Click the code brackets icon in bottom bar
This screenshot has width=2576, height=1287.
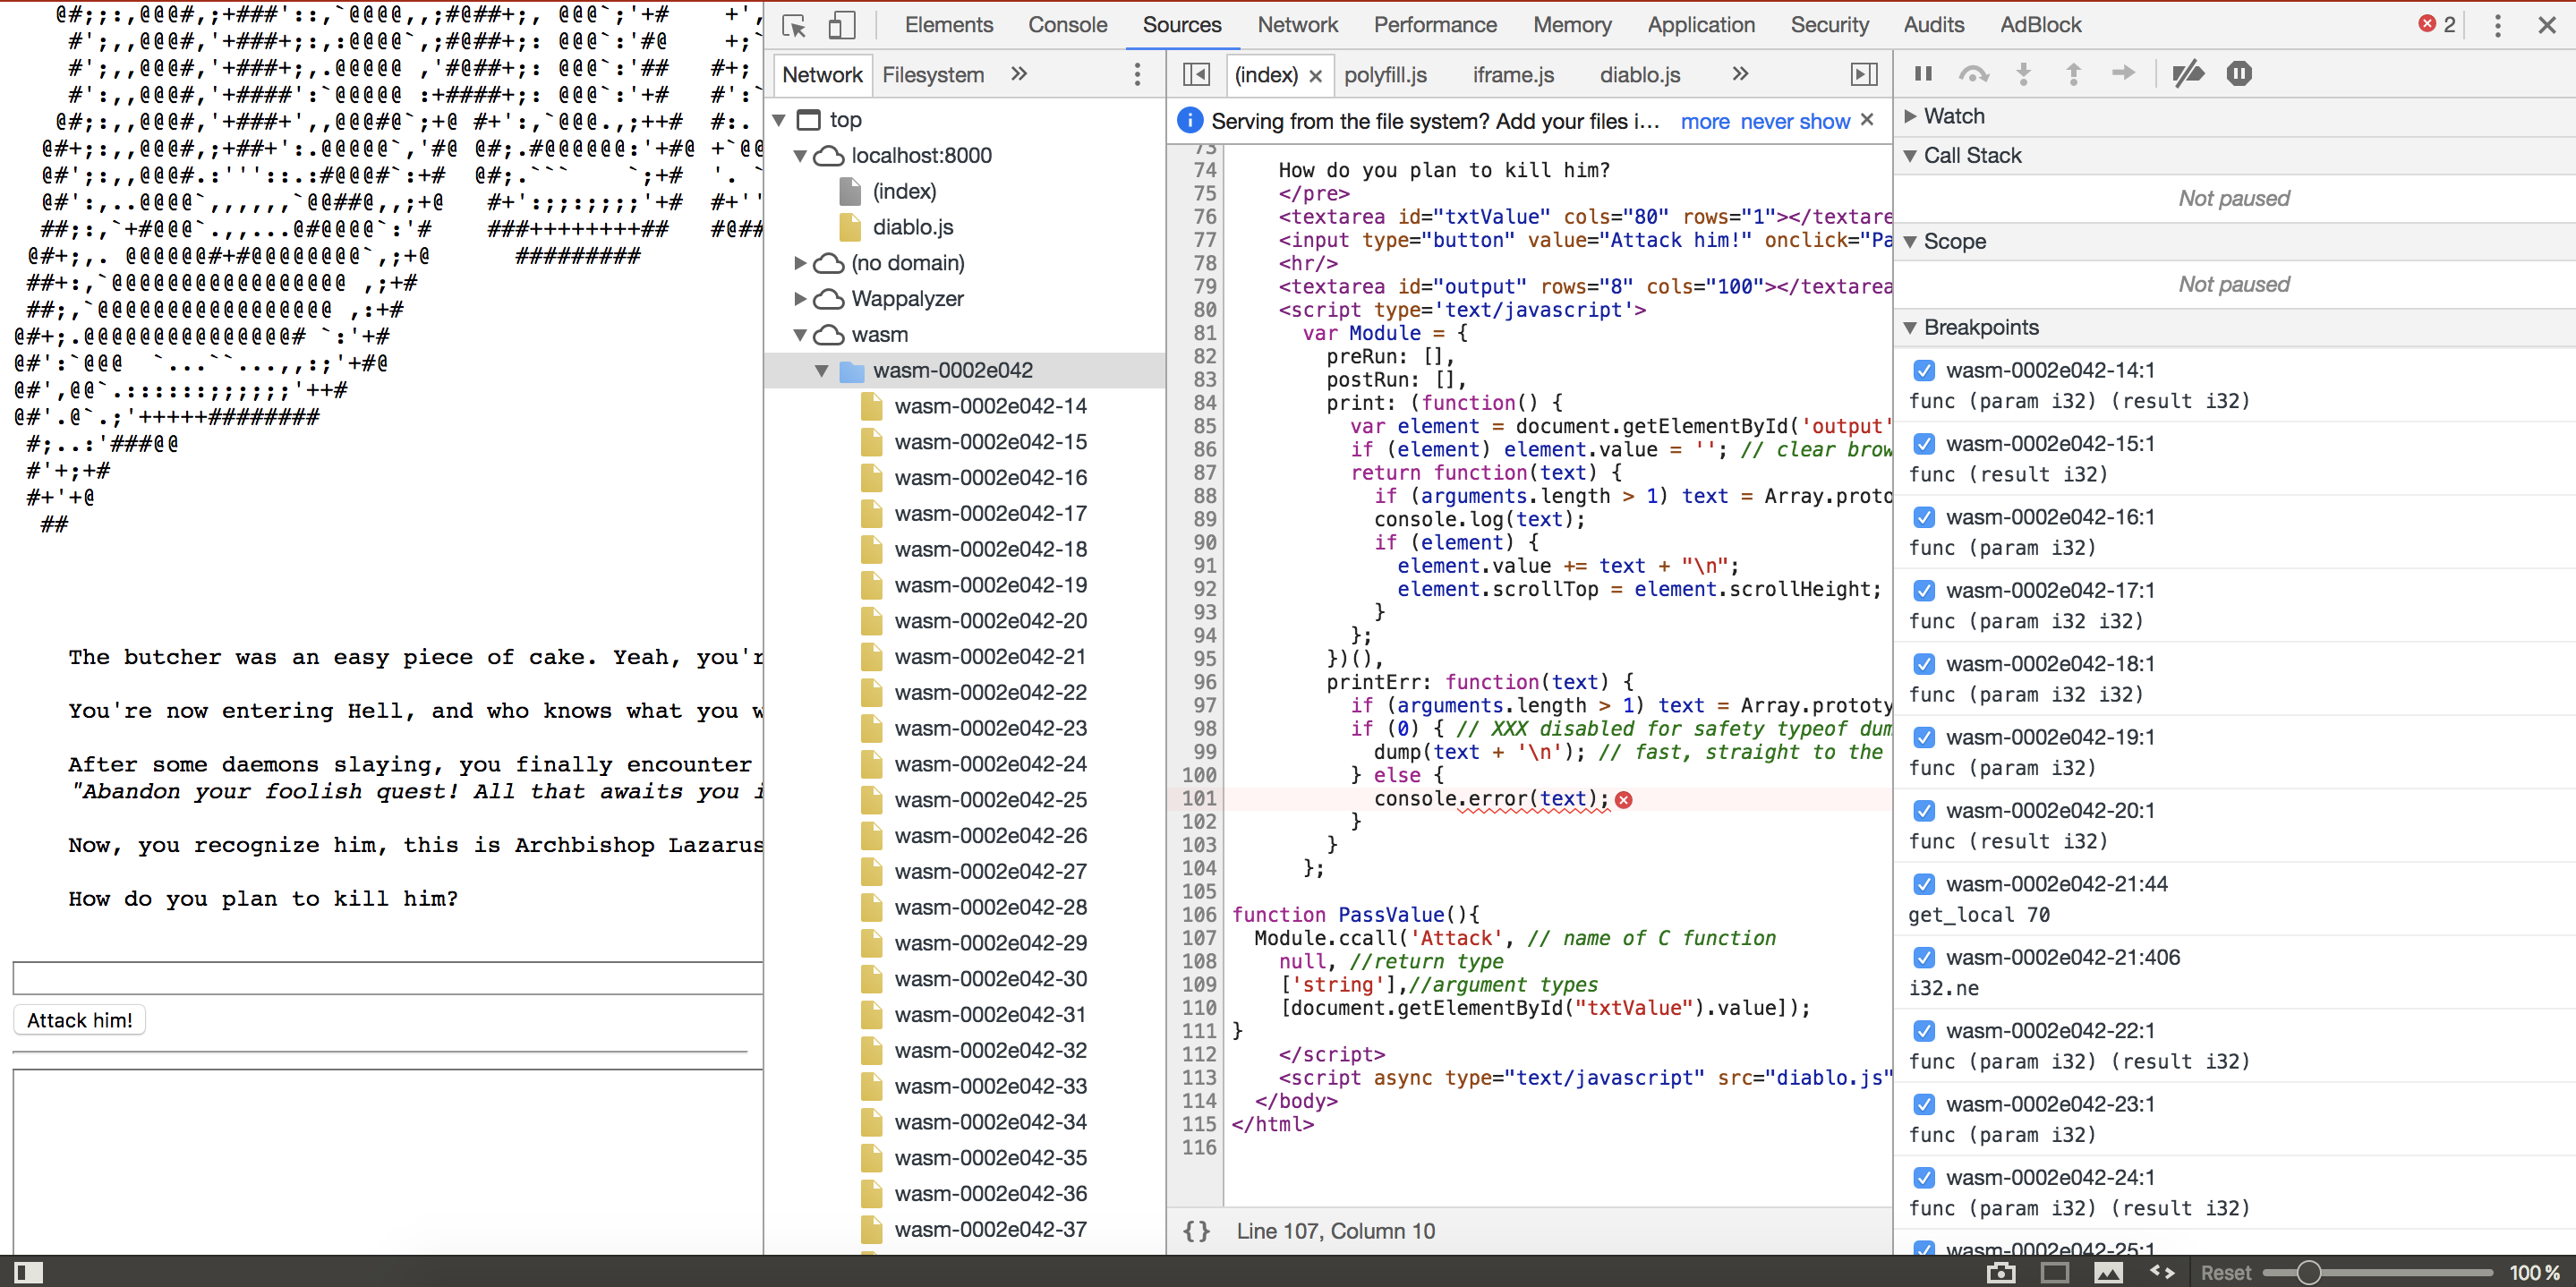tap(2162, 1272)
